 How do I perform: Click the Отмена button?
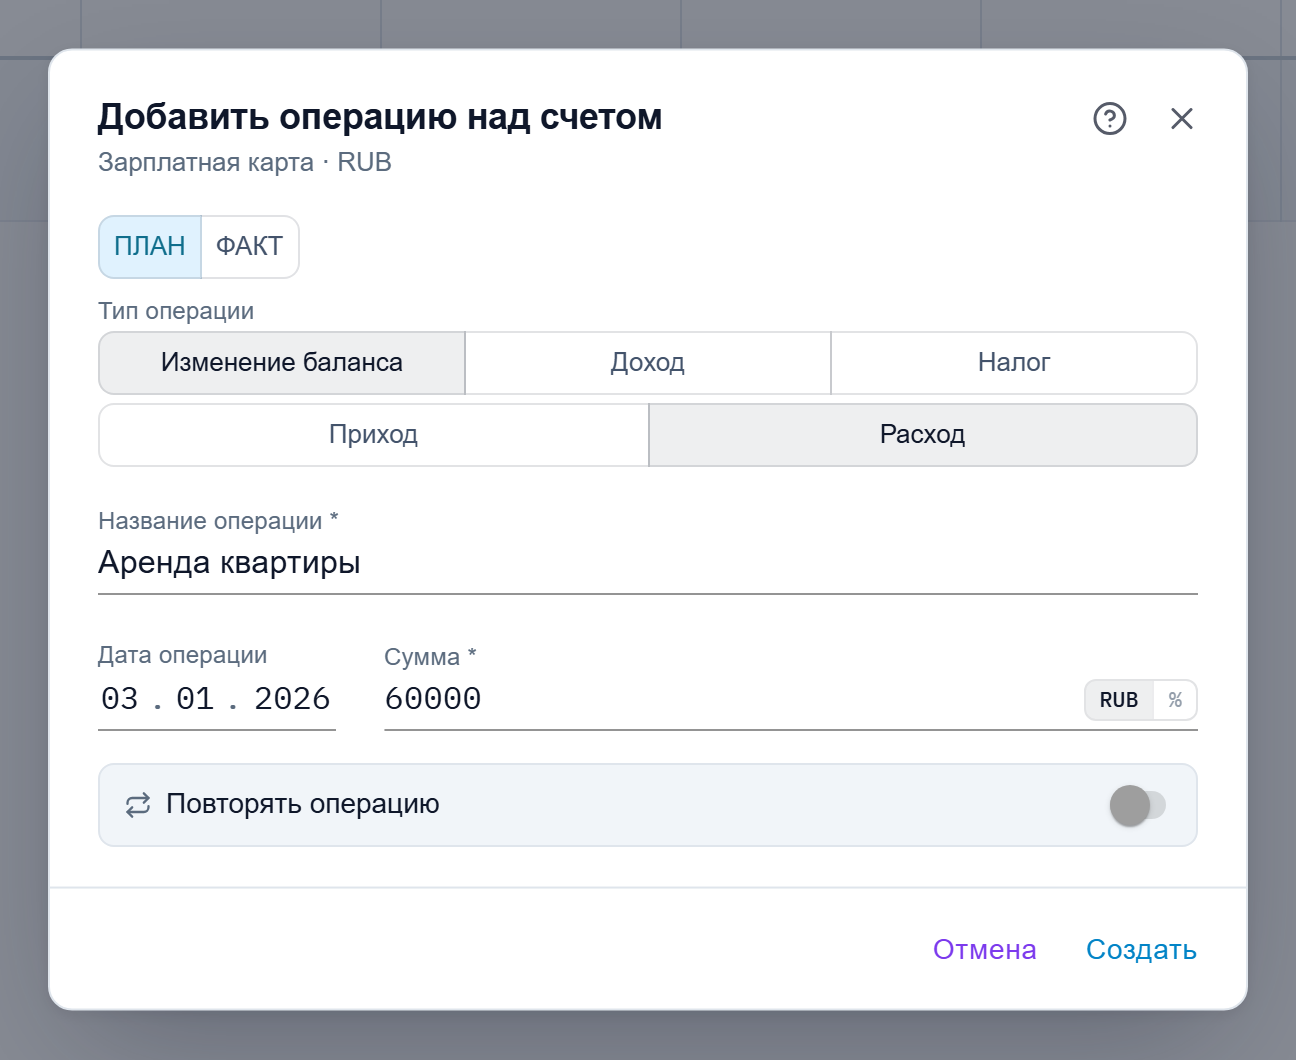click(985, 950)
